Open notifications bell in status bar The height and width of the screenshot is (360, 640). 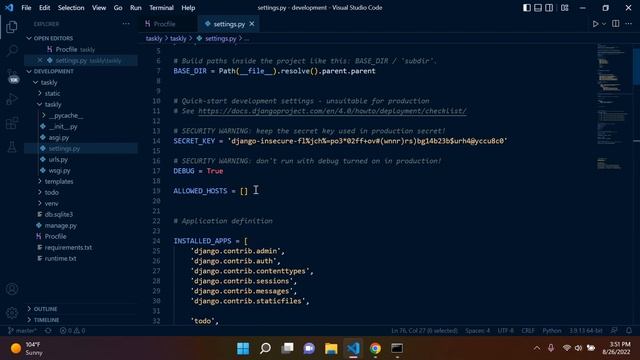tap(629, 331)
